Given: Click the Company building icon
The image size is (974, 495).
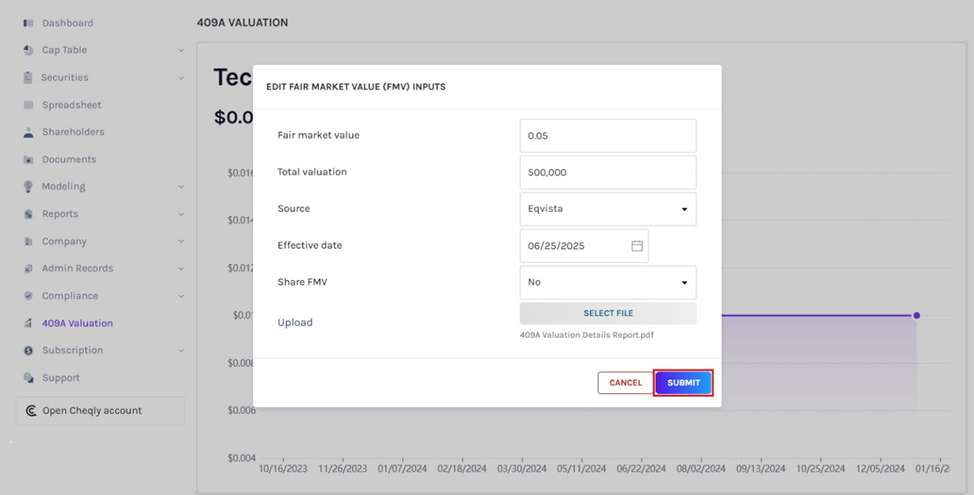Looking at the screenshot, I should (28, 242).
